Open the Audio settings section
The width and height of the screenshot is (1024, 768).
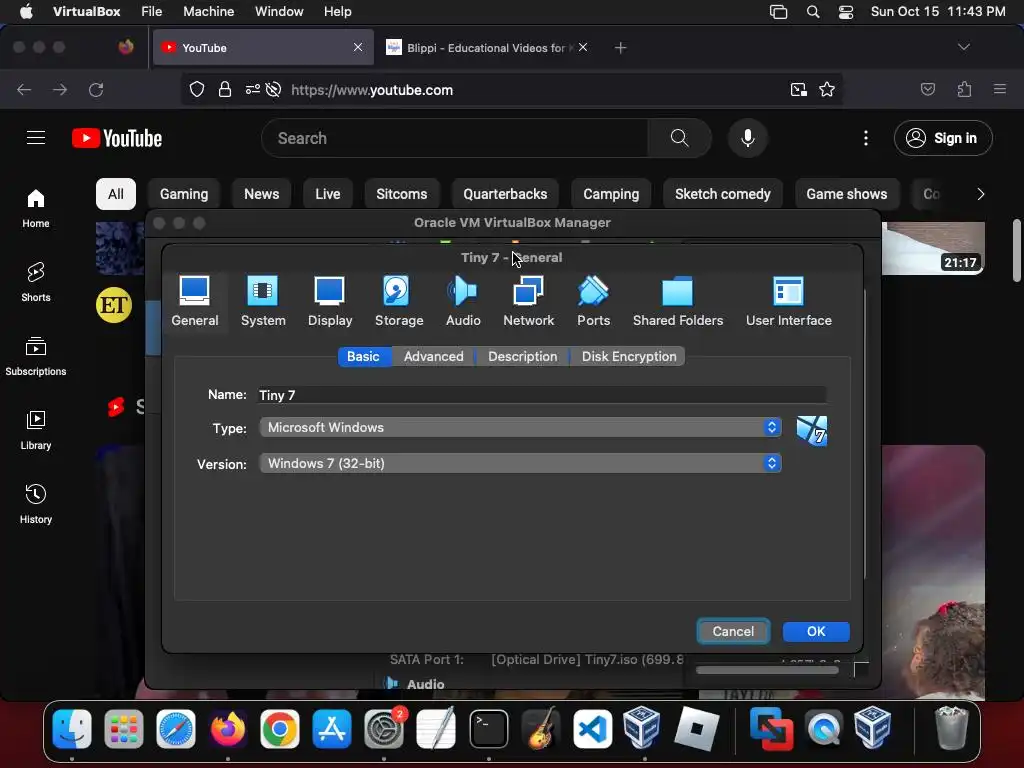click(463, 301)
